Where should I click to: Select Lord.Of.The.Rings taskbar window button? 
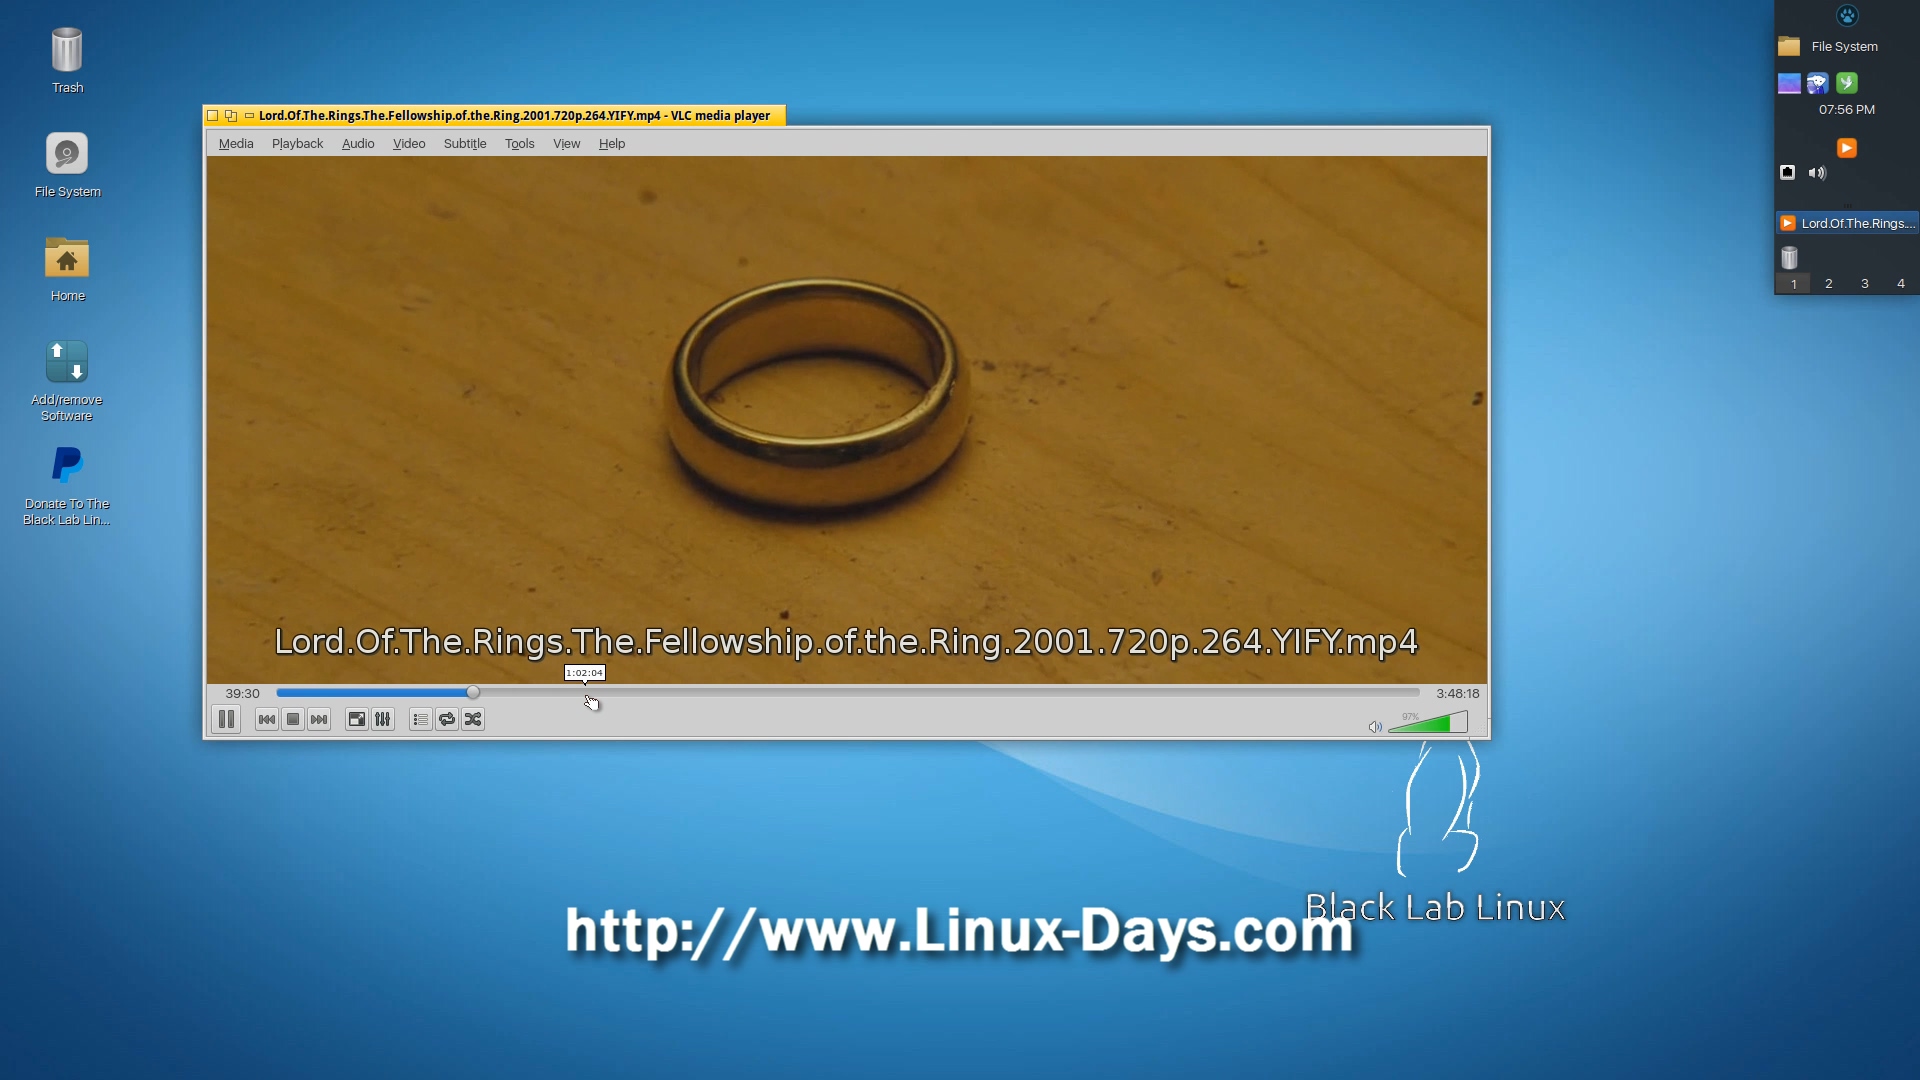(1847, 223)
